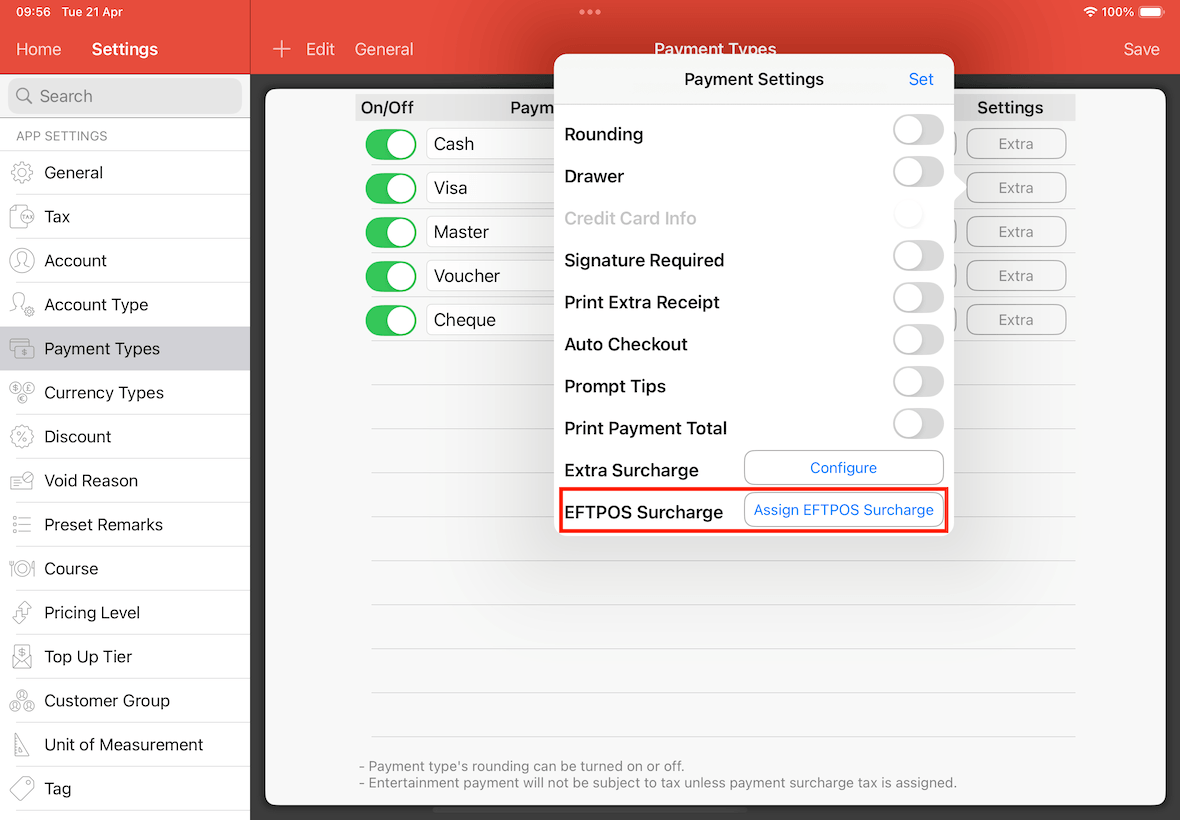Screen dimensions: 1180x820
Task: Click the Cash payment name field
Action: coord(490,144)
